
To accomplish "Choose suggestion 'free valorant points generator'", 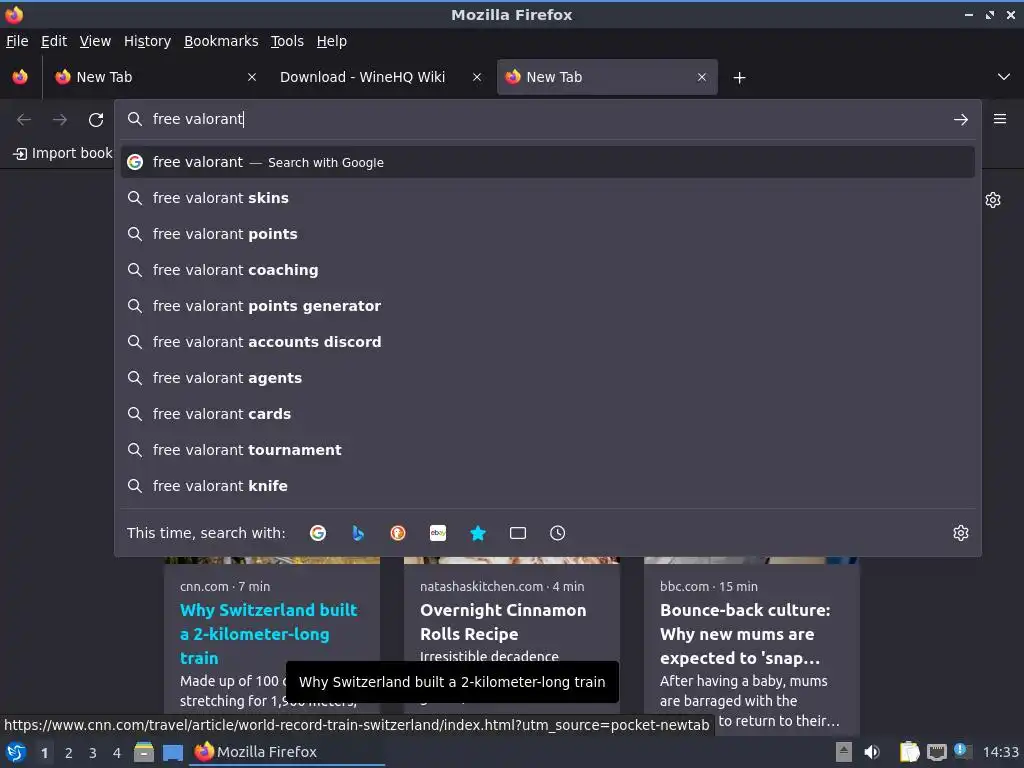I will (x=547, y=306).
